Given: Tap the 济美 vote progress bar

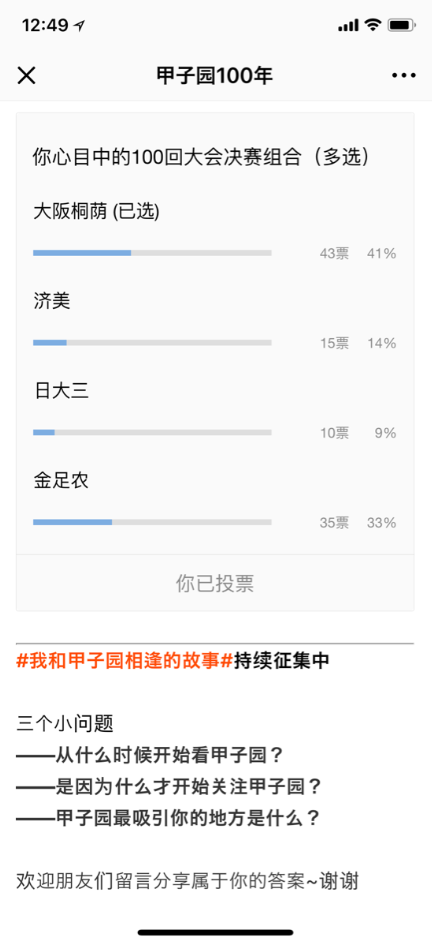Looking at the screenshot, I should click(x=152, y=342).
